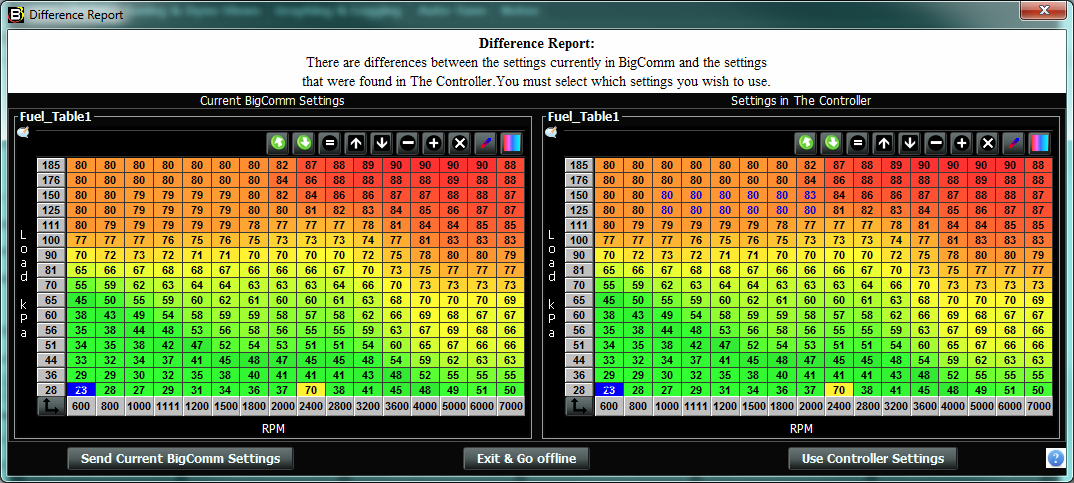Click the white down-arrow icon in Controller table toolbar

910,143
